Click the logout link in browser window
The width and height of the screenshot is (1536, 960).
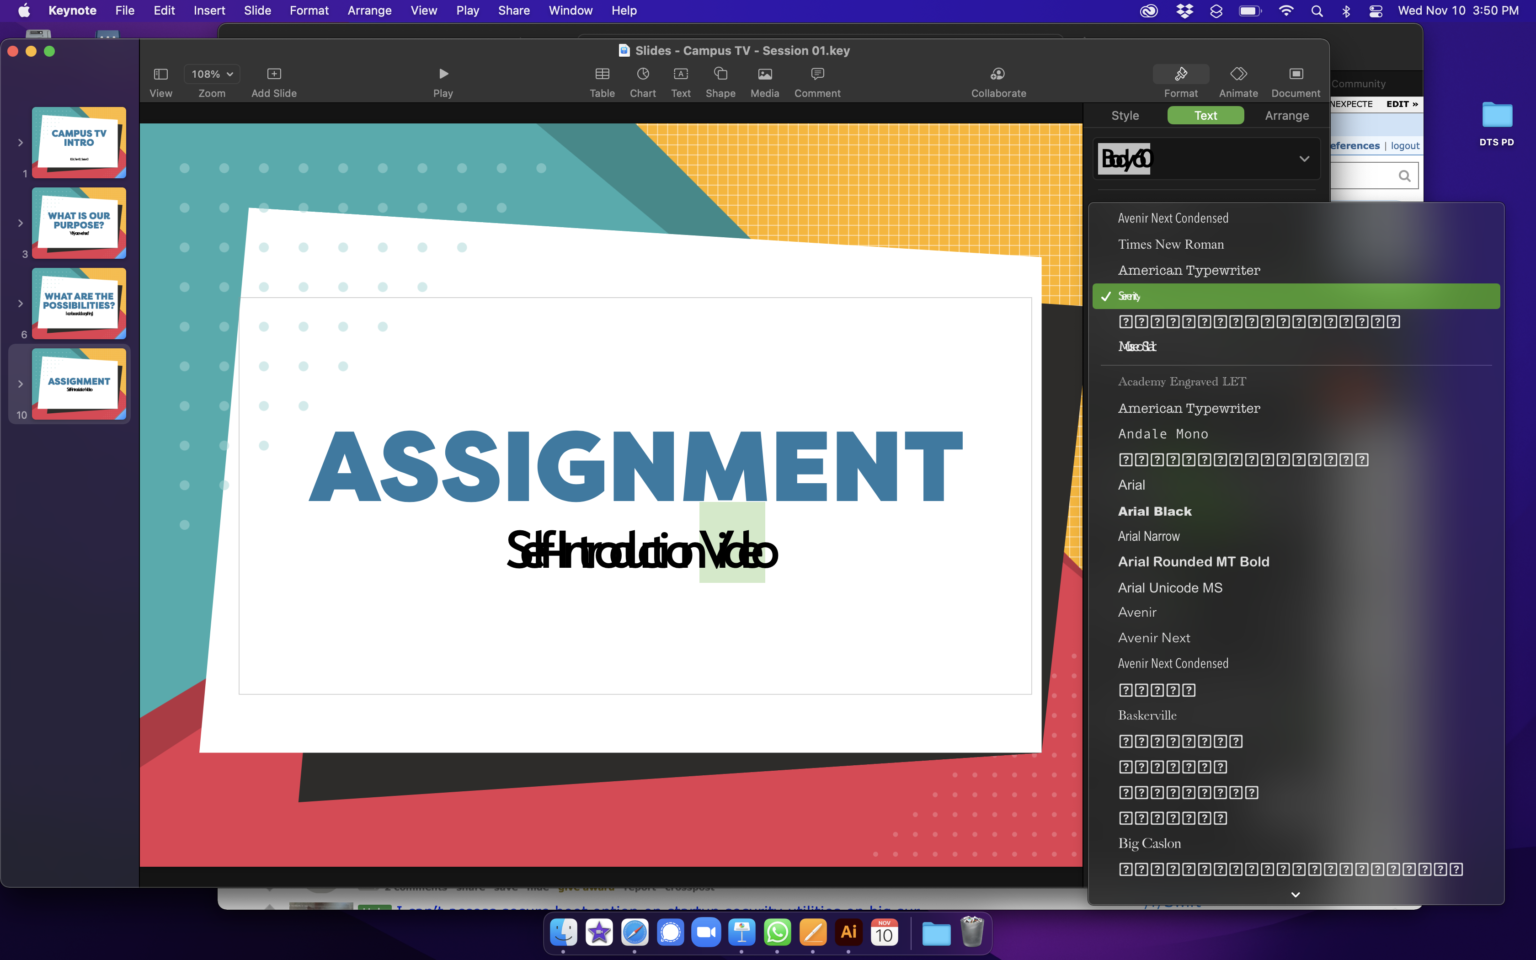[1405, 146]
